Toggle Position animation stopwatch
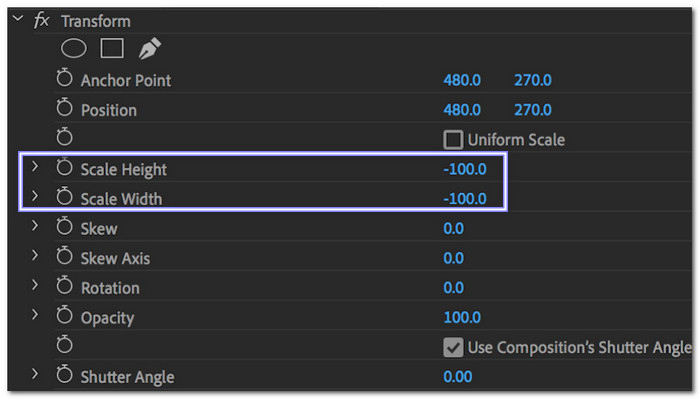This screenshot has width=700, height=399. tap(64, 108)
